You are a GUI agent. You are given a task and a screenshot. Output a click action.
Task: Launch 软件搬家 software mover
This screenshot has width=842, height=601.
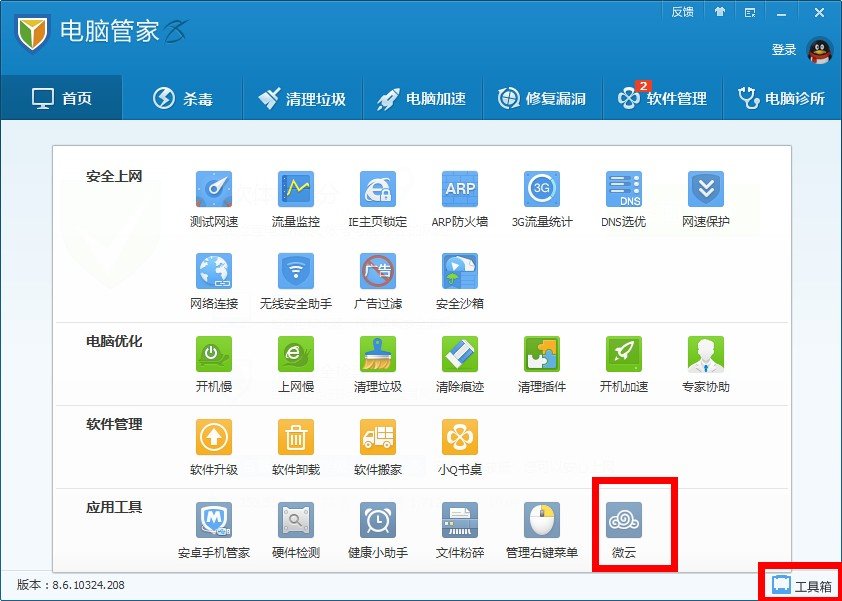pos(376,445)
